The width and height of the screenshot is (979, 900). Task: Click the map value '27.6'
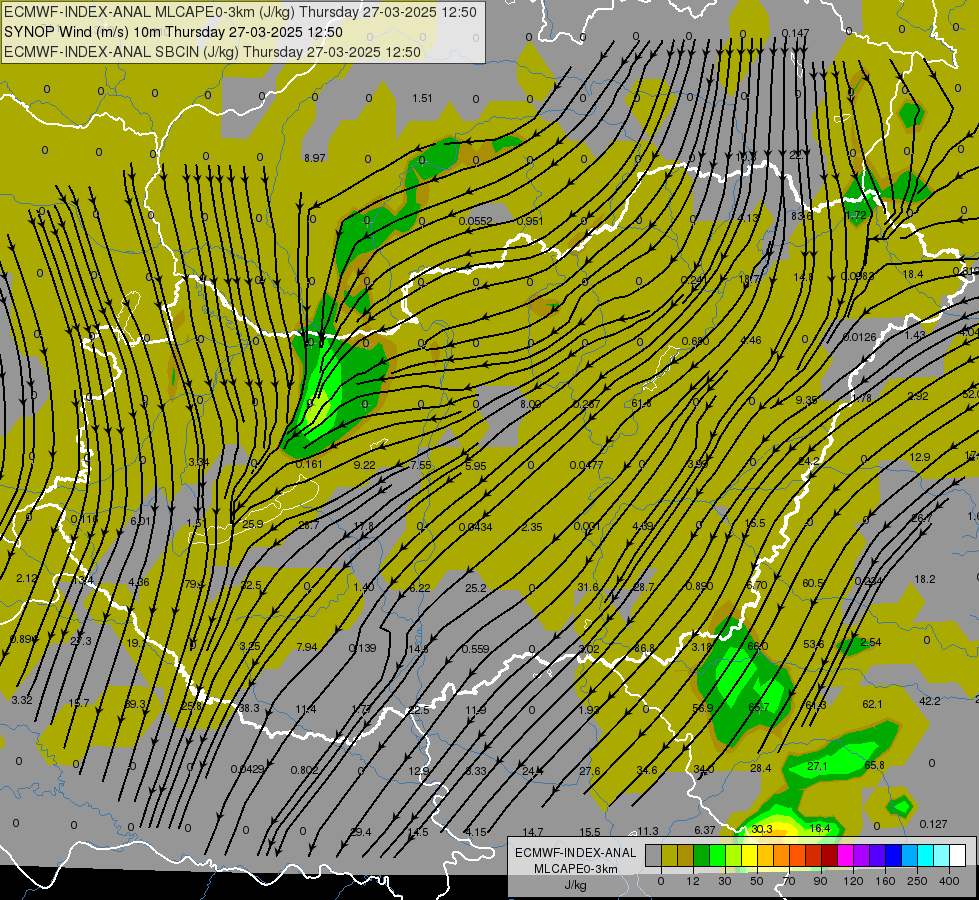[x=590, y=771]
